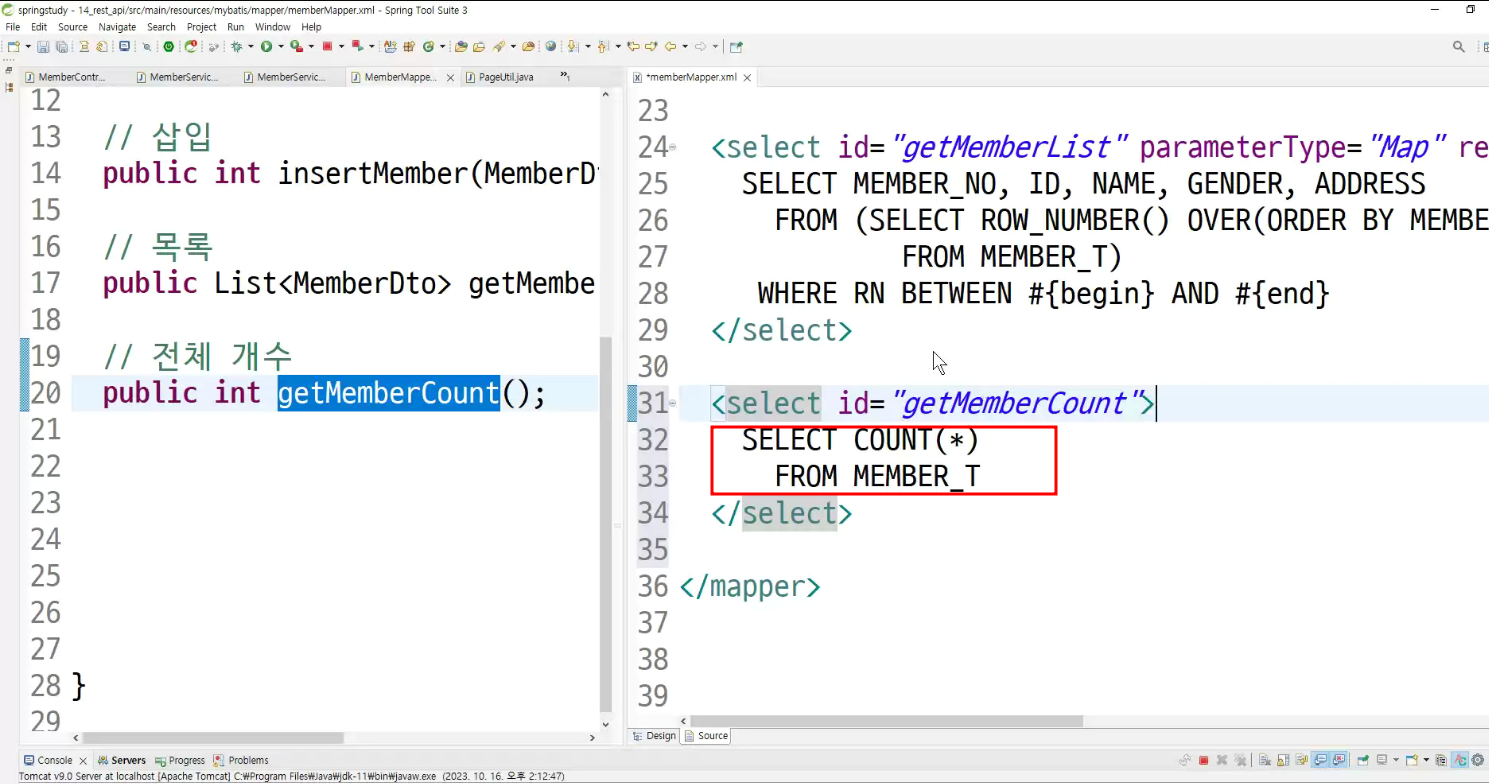Viewport: 1489px width, 784px height.
Task: Click the Open Task folder icon
Action: (x=479, y=46)
